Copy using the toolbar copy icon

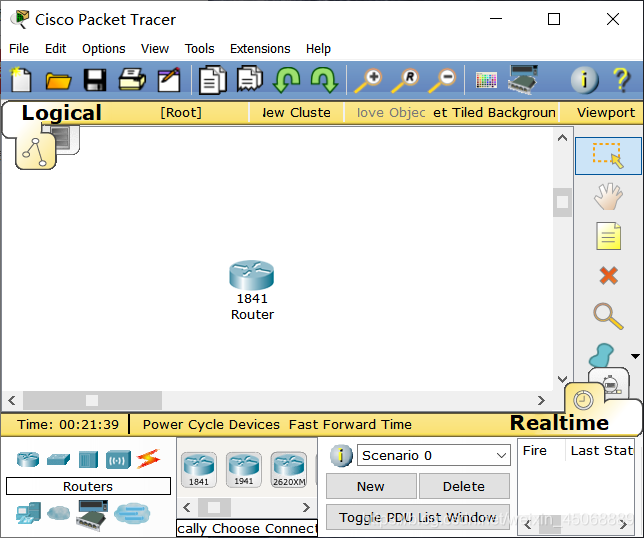(213, 80)
